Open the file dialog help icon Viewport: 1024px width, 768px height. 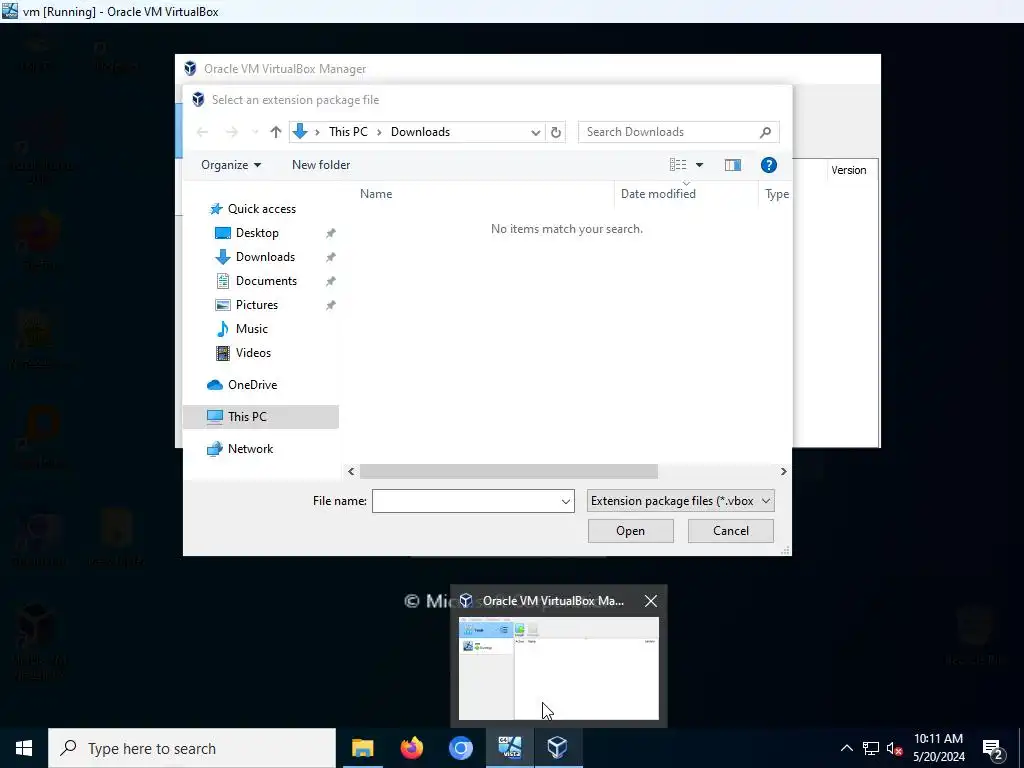[769, 165]
